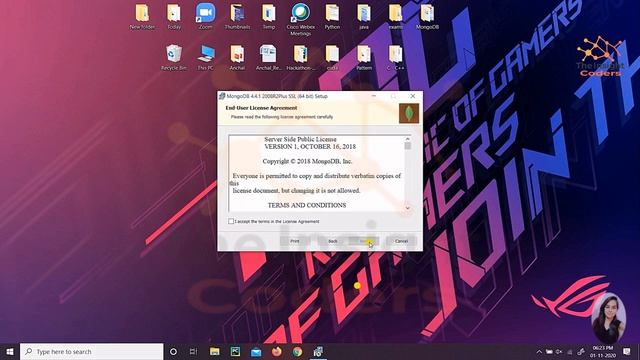Screen dimensions: 640x360
Task: Click the 'Type here to search' box
Action: pos(91,351)
